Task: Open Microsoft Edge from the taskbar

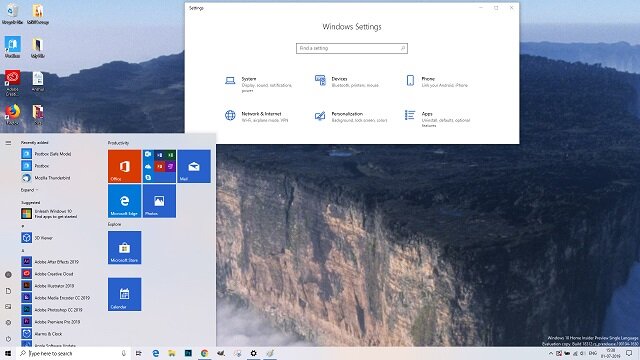Action: [x=156, y=353]
